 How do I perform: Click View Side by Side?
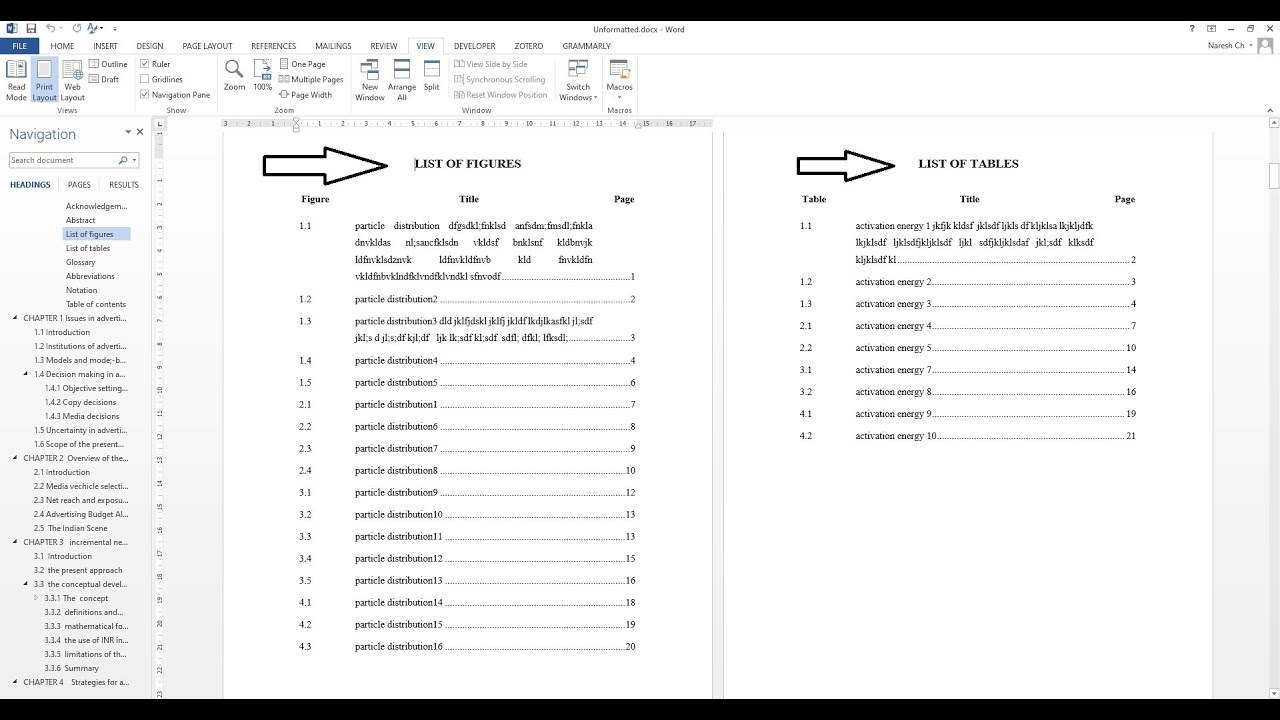[x=491, y=64]
